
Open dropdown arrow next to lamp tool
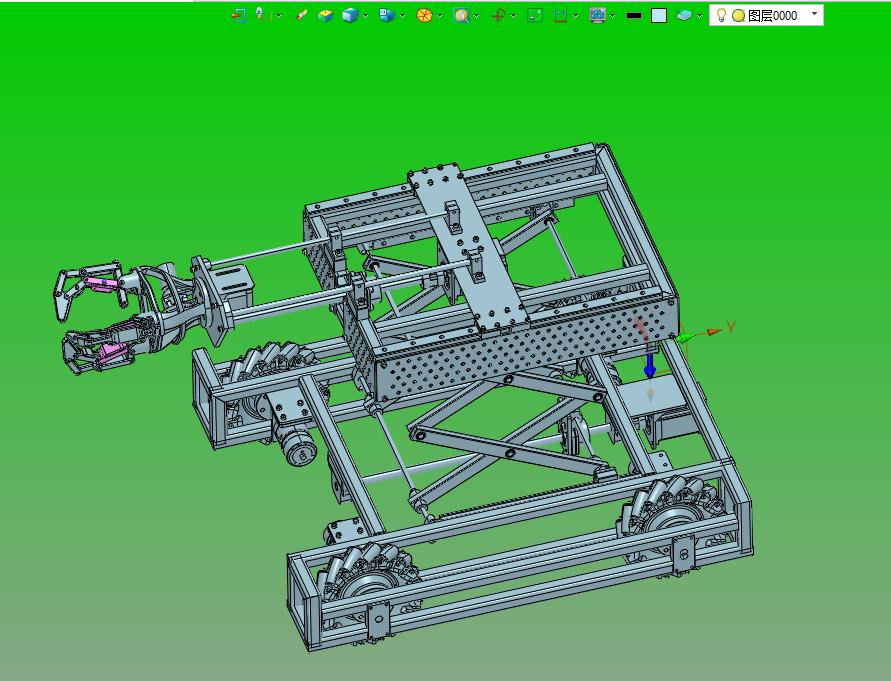pos(278,16)
